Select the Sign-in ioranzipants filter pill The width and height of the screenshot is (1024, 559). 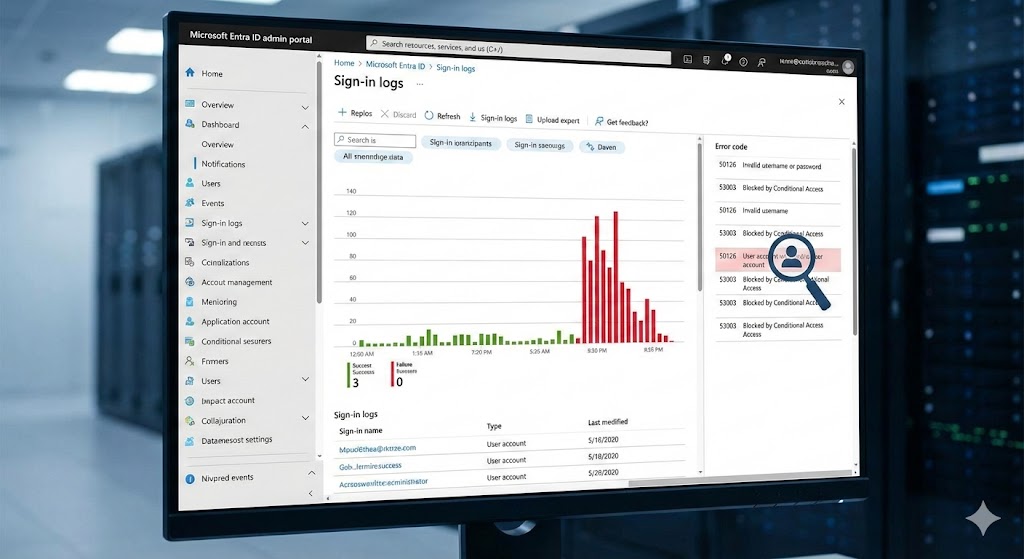coord(460,143)
